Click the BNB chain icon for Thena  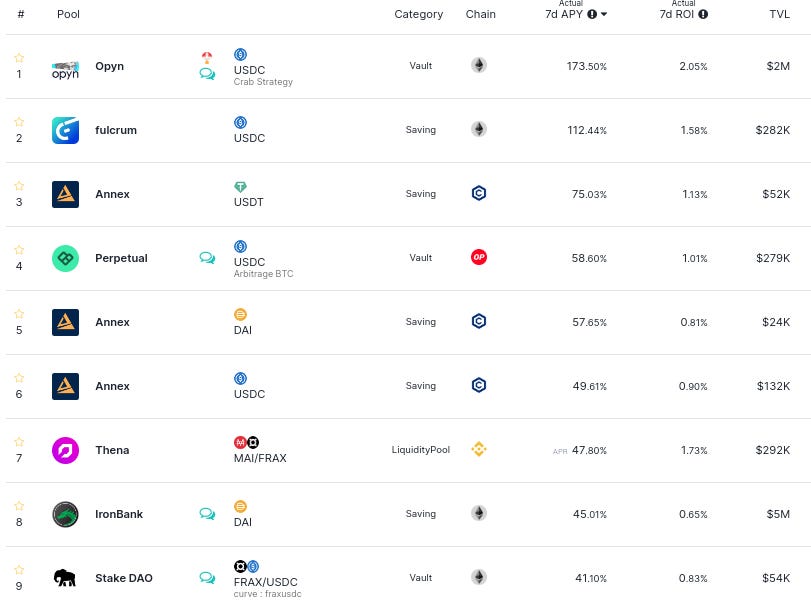point(479,449)
